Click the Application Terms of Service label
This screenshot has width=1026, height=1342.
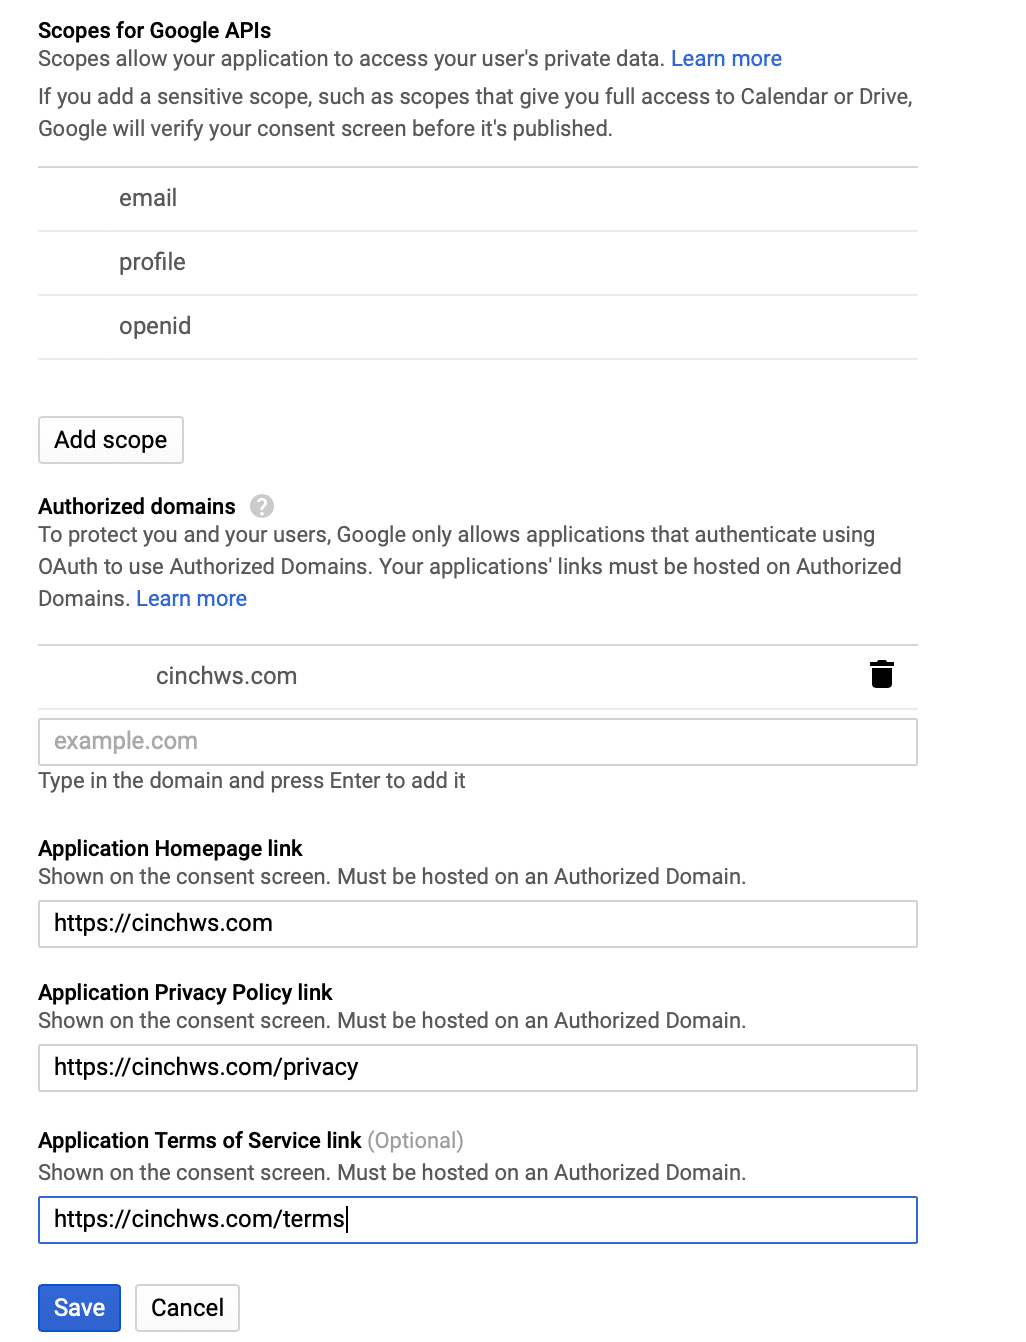pyautogui.click(x=199, y=1141)
